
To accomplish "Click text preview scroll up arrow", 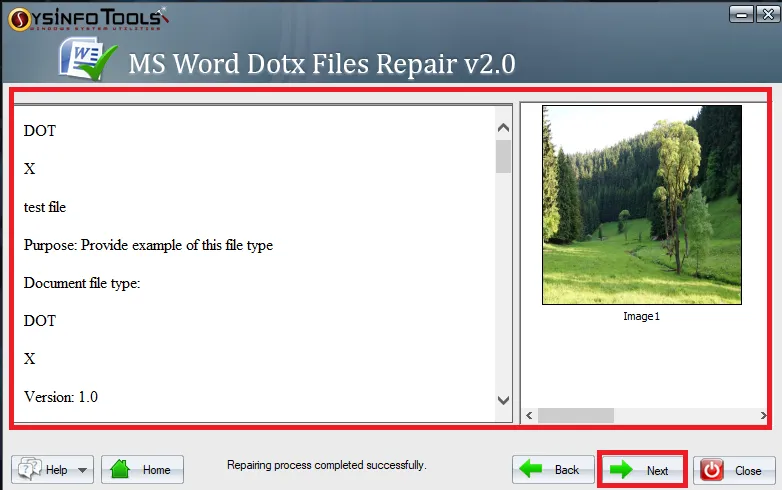I will coord(503,128).
